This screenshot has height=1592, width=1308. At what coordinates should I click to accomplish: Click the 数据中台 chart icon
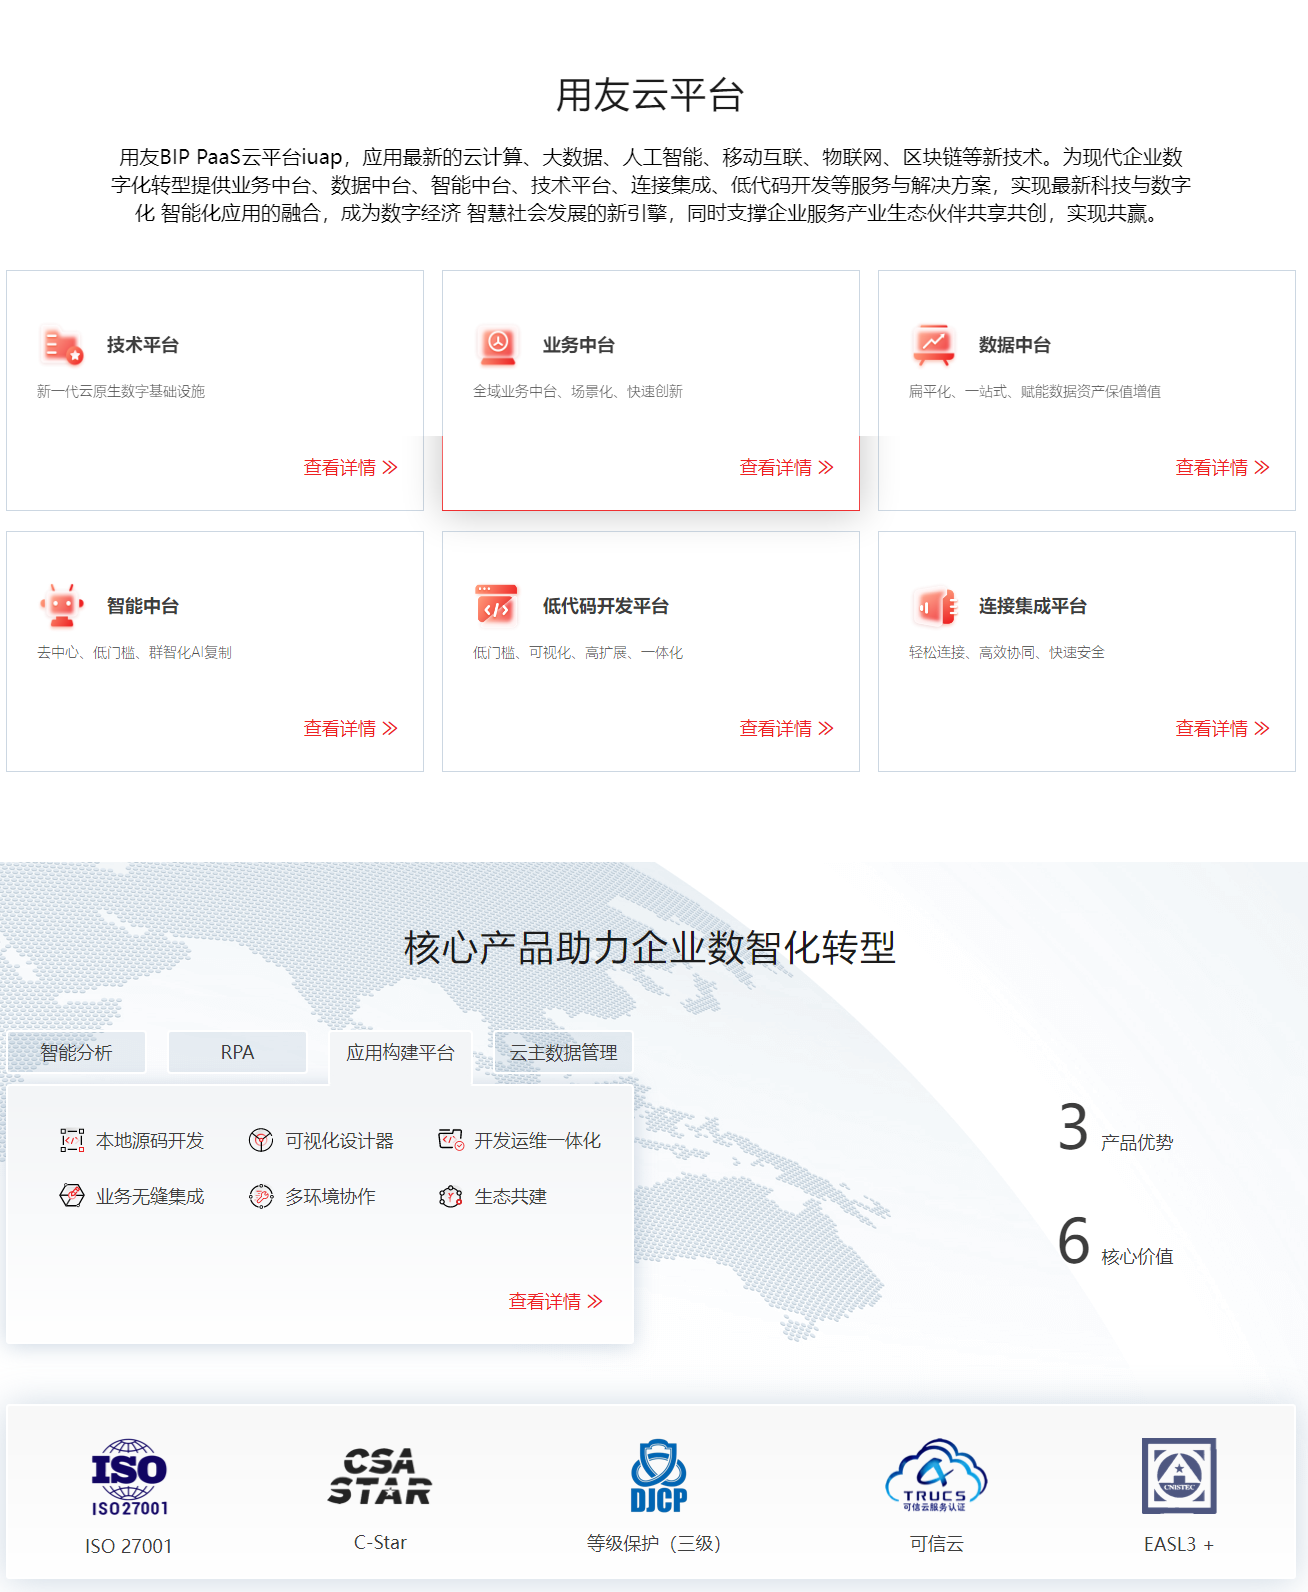(934, 345)
